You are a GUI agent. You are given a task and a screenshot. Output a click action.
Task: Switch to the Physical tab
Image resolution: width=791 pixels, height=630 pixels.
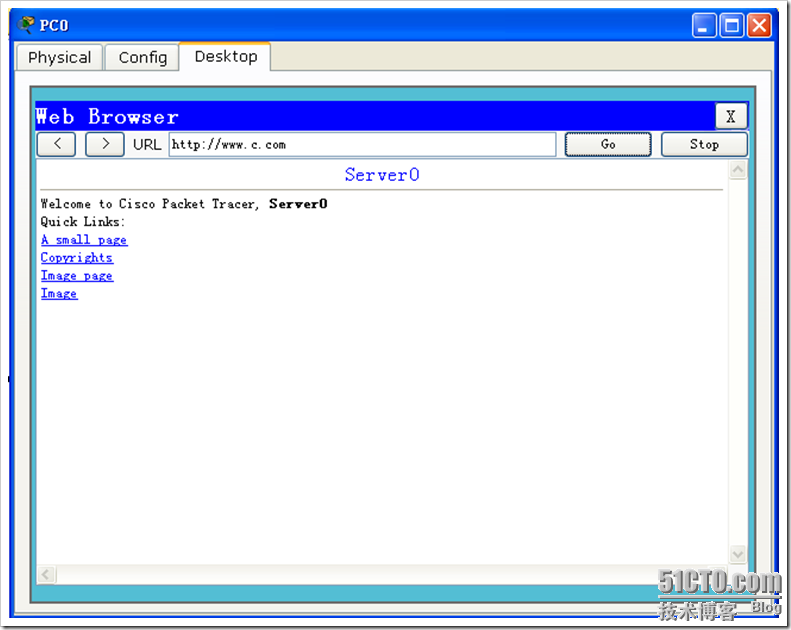pos(60,58)
